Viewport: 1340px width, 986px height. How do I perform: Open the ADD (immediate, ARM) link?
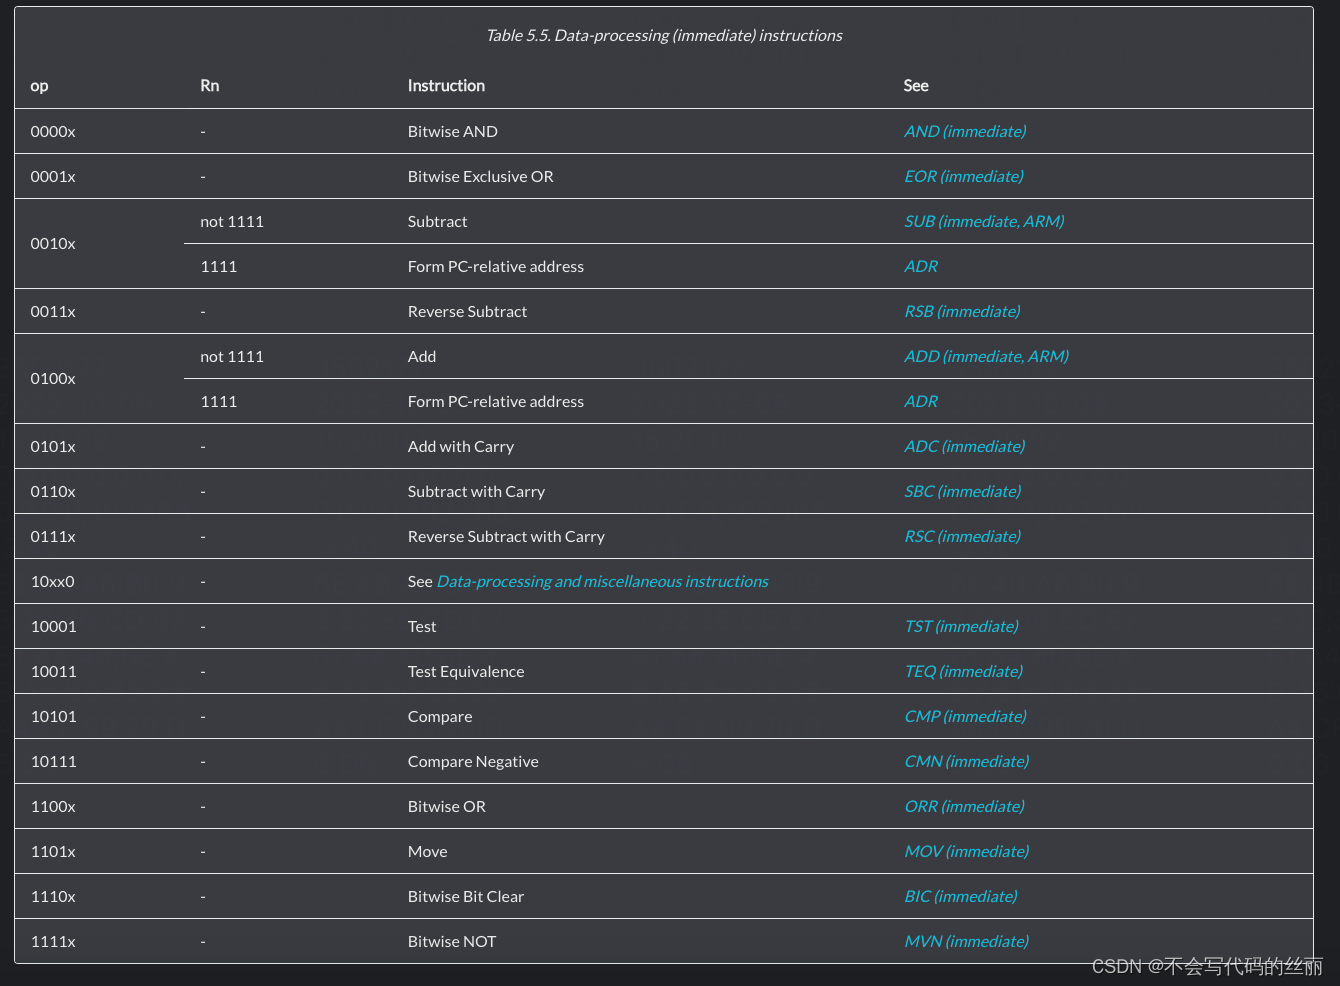coord(986,356)
